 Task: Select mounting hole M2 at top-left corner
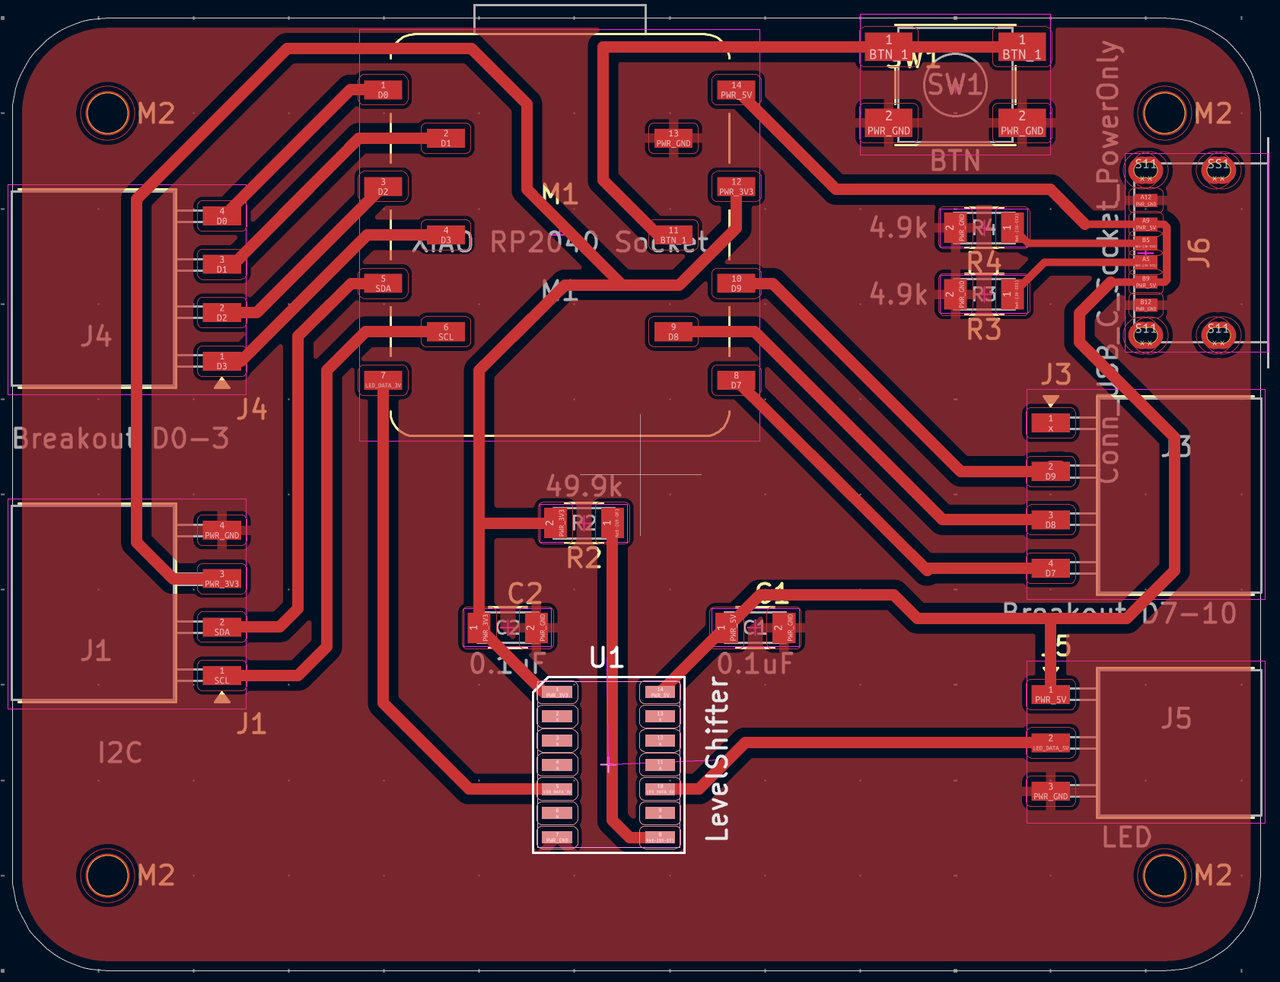[x=106, y=113]
